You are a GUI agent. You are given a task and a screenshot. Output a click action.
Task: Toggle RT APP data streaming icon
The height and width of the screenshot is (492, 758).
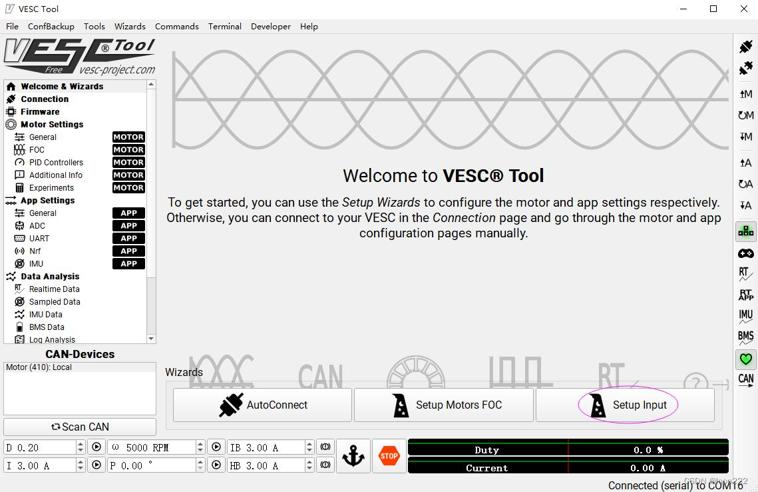pyautogui.click(x=745, y=295)
